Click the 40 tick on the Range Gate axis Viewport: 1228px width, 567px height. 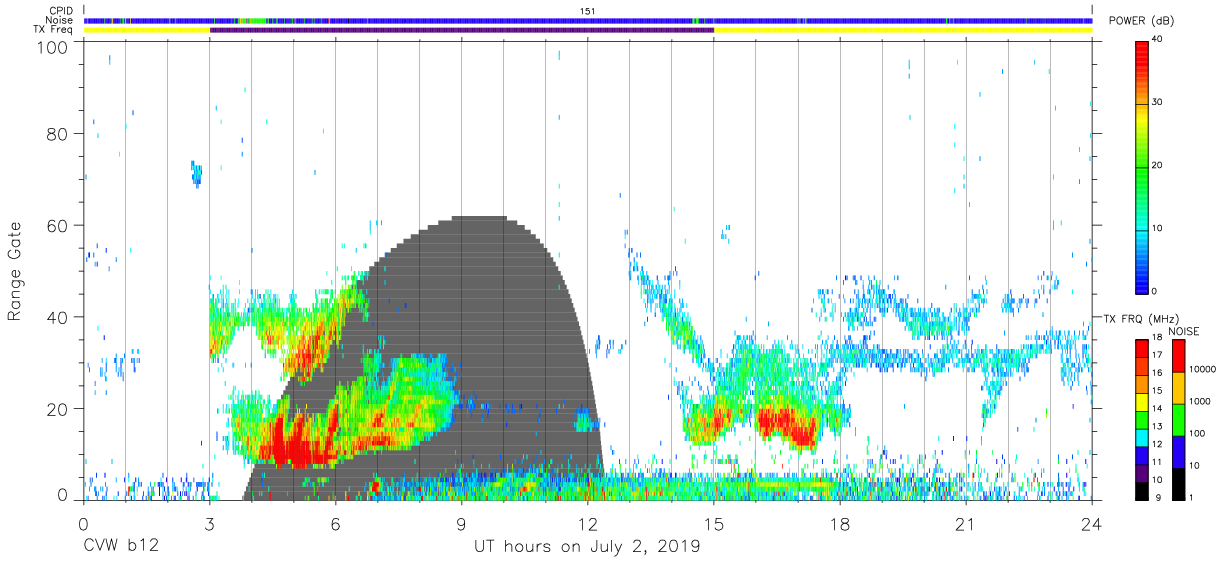57,317
